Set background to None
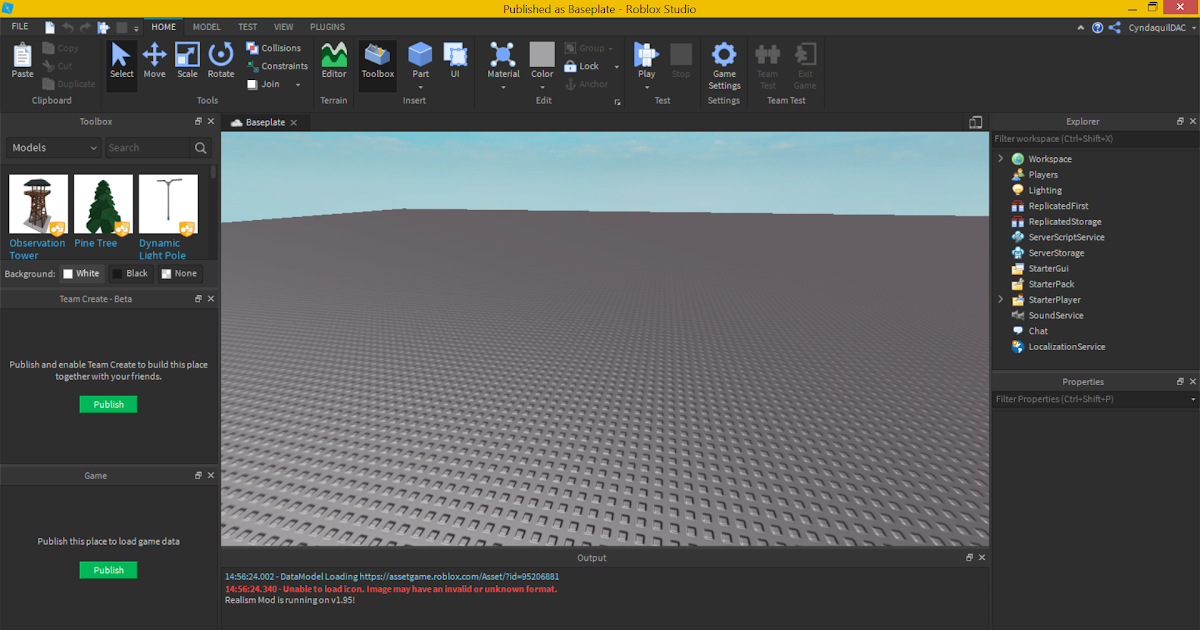This screenshot has height=630, width=1200. (x=179, y=274)
